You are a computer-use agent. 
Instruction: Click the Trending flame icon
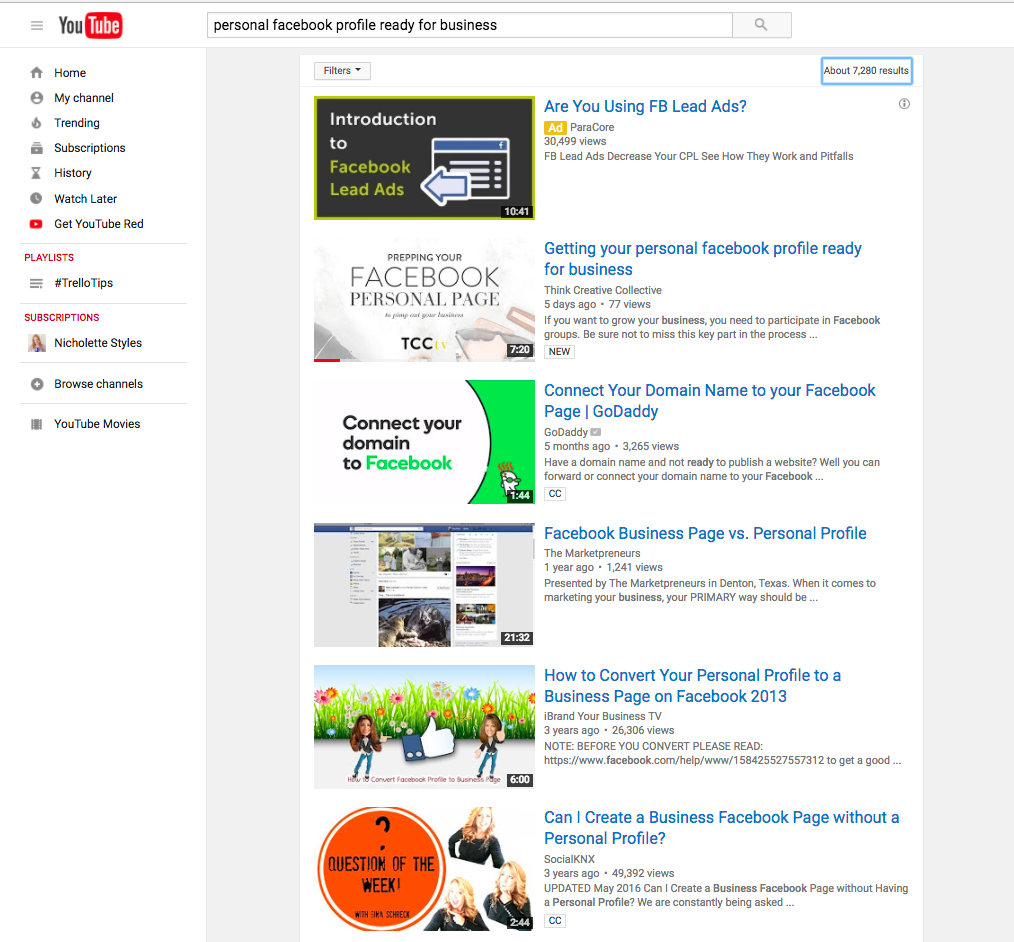tap(37, 123)
